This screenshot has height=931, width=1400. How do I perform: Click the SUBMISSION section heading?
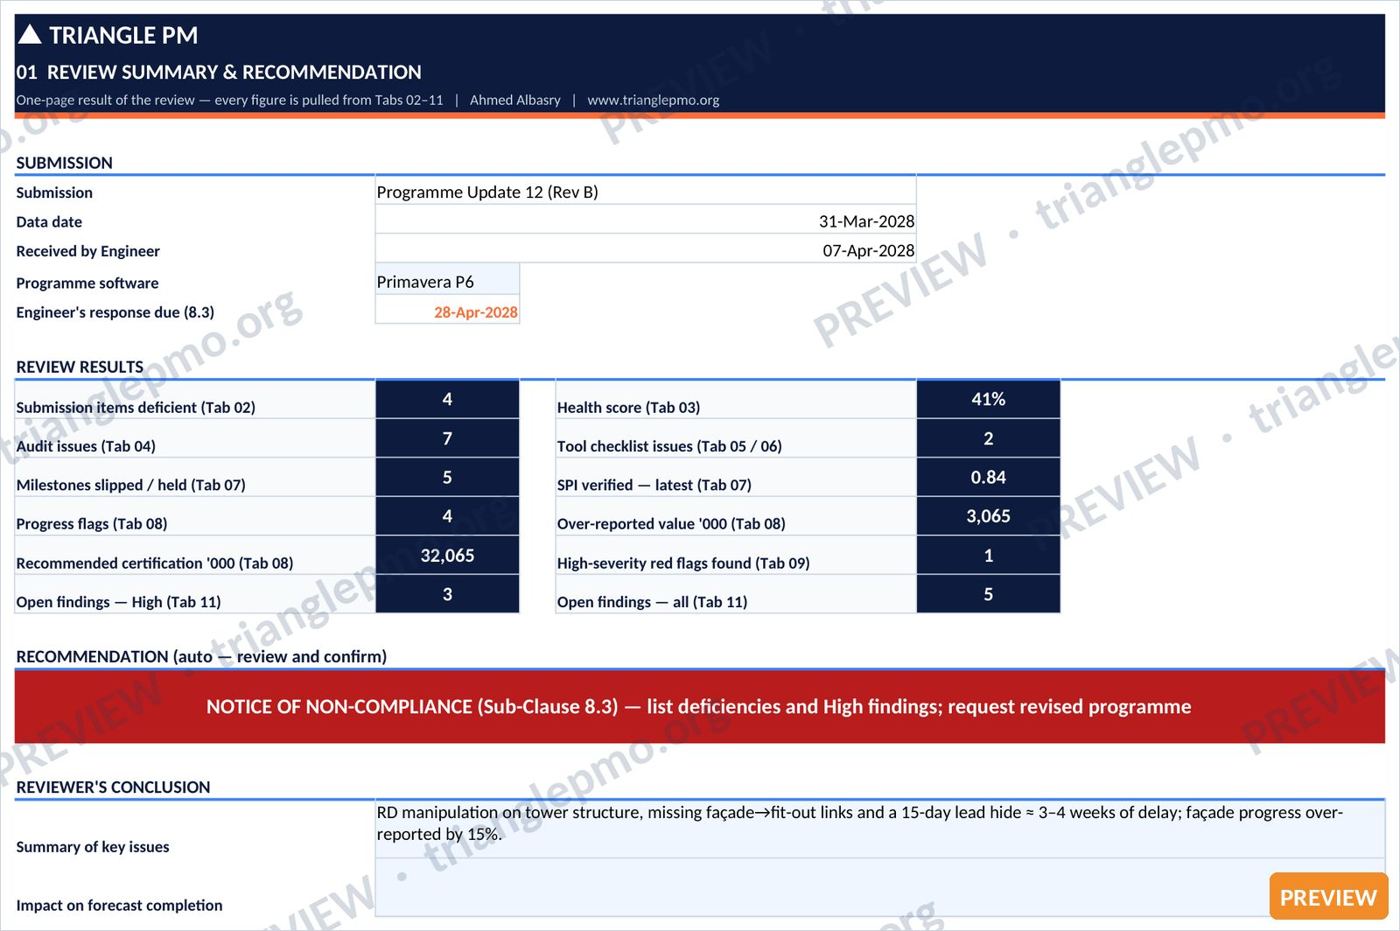point(64,163)
